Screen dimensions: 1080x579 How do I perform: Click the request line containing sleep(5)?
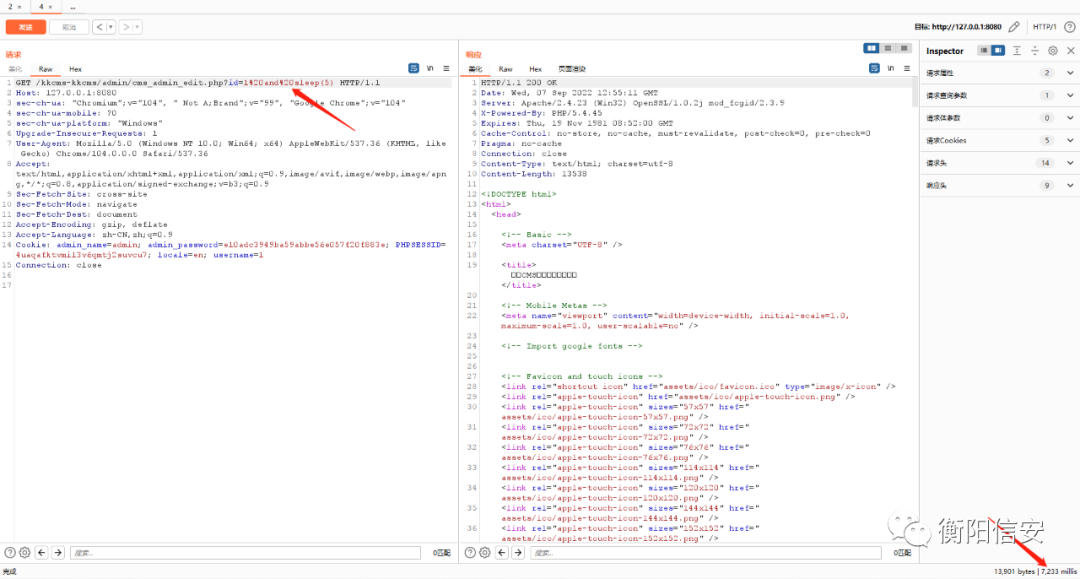[198, 83]
